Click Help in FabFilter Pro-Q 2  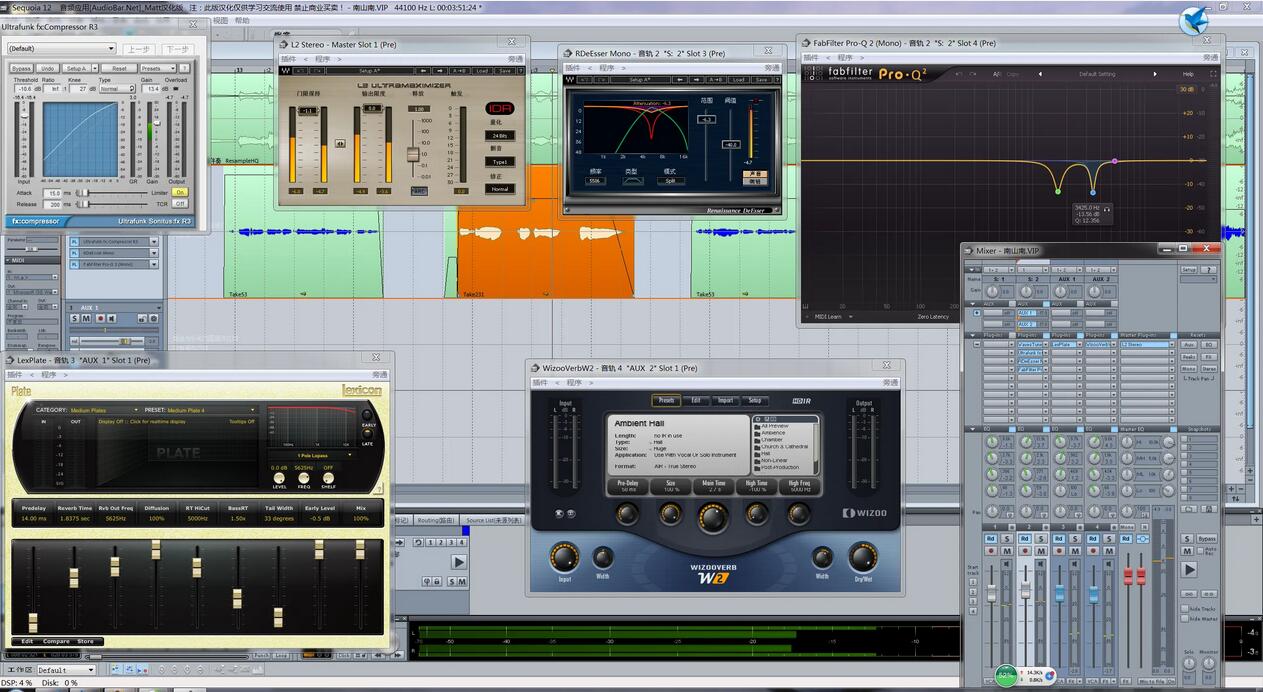[1188, 74]
